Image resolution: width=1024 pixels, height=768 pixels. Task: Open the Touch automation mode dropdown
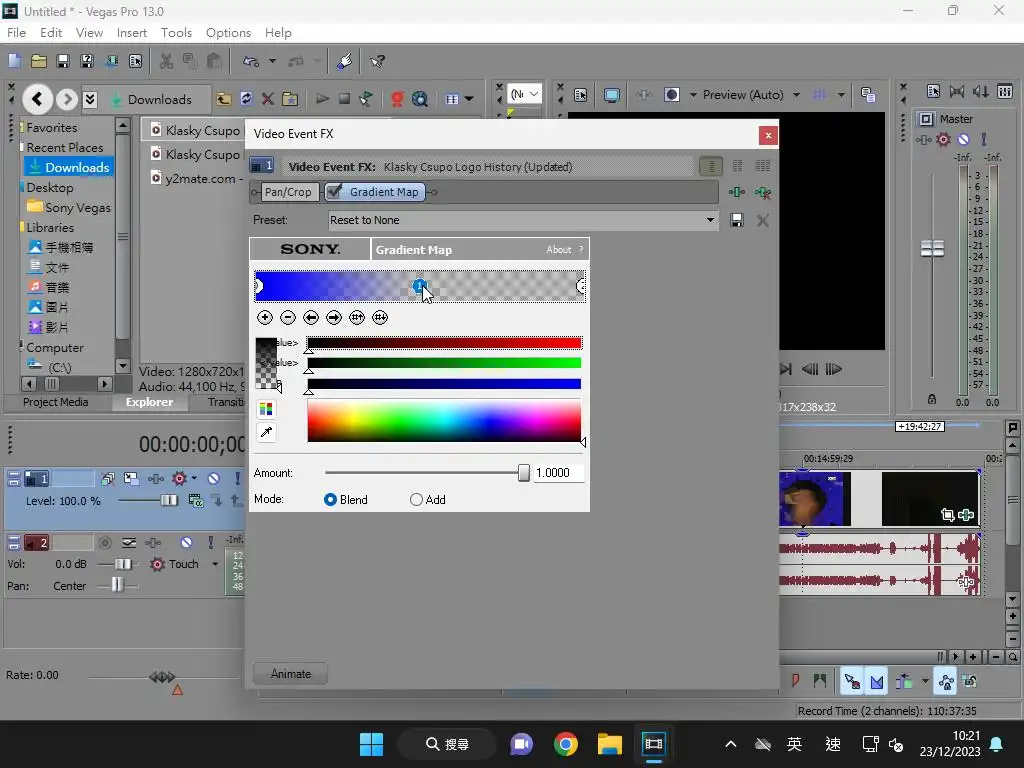click(215, 564)
